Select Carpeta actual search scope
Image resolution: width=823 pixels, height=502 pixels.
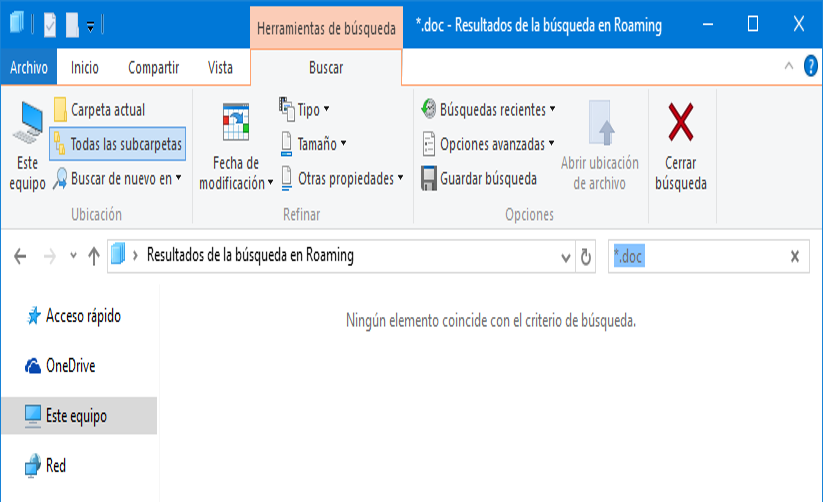100,110
